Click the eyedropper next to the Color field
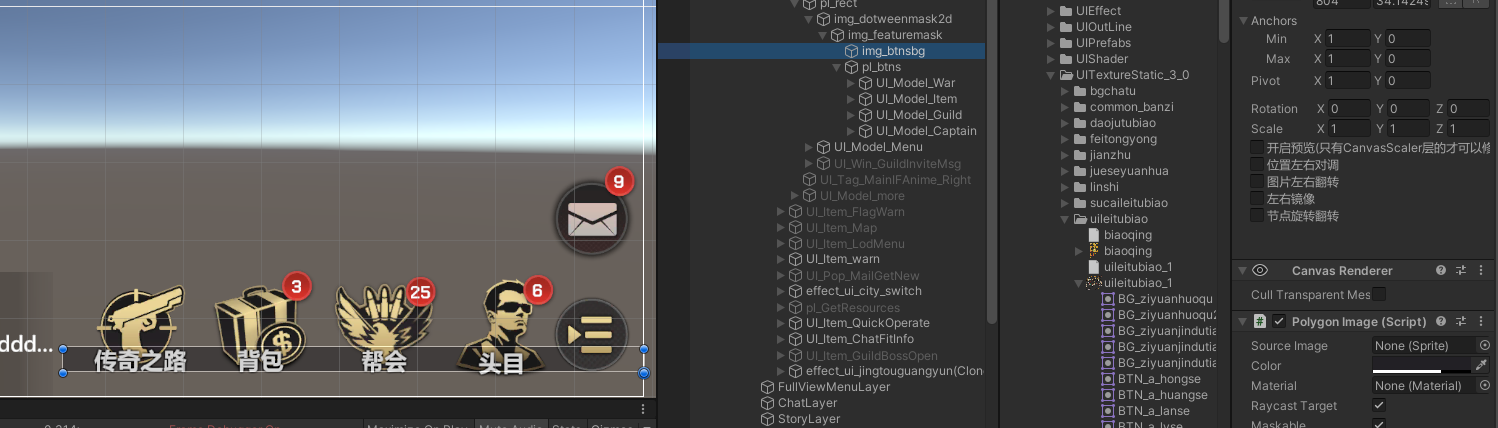 (1483, 366)
